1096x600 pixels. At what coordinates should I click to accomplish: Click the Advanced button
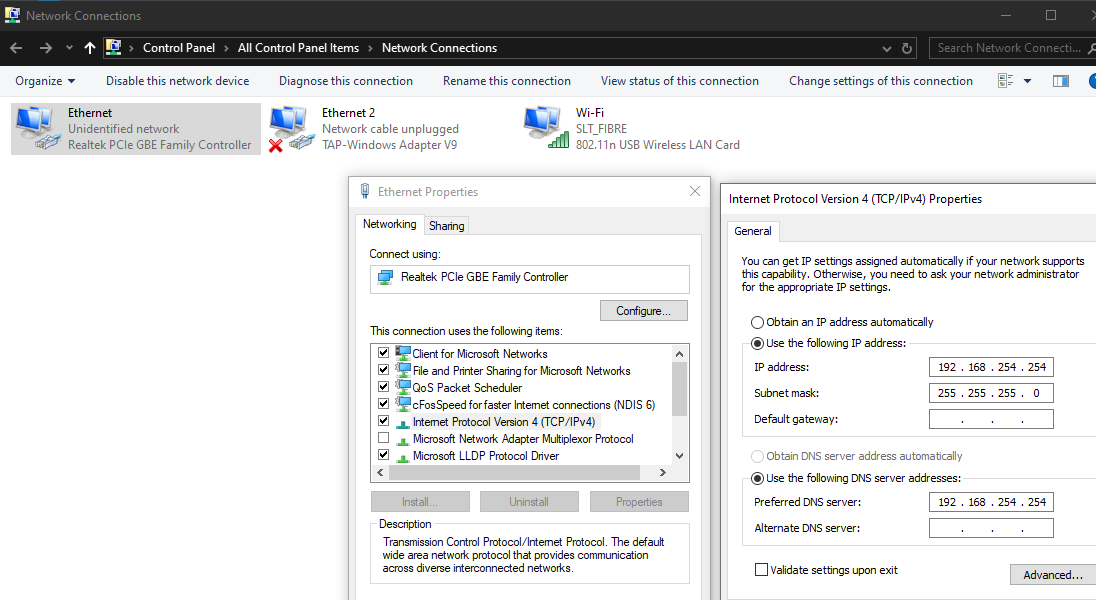1053,575
